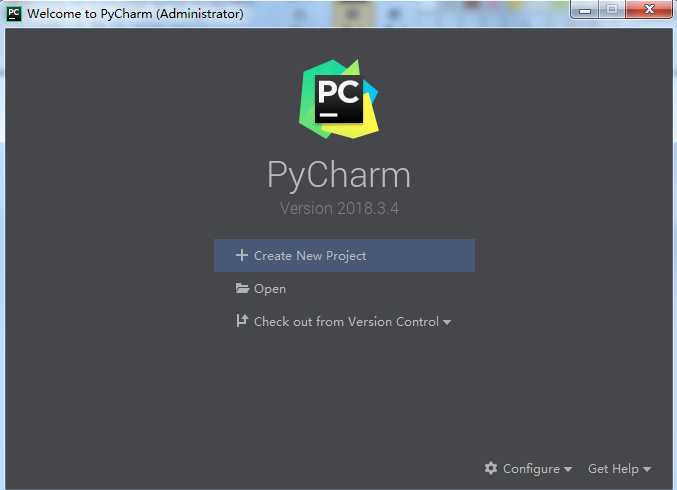677x490 pixels.
Task: Choose the Open label to browse projects
Action: click(x=270, y=289)
